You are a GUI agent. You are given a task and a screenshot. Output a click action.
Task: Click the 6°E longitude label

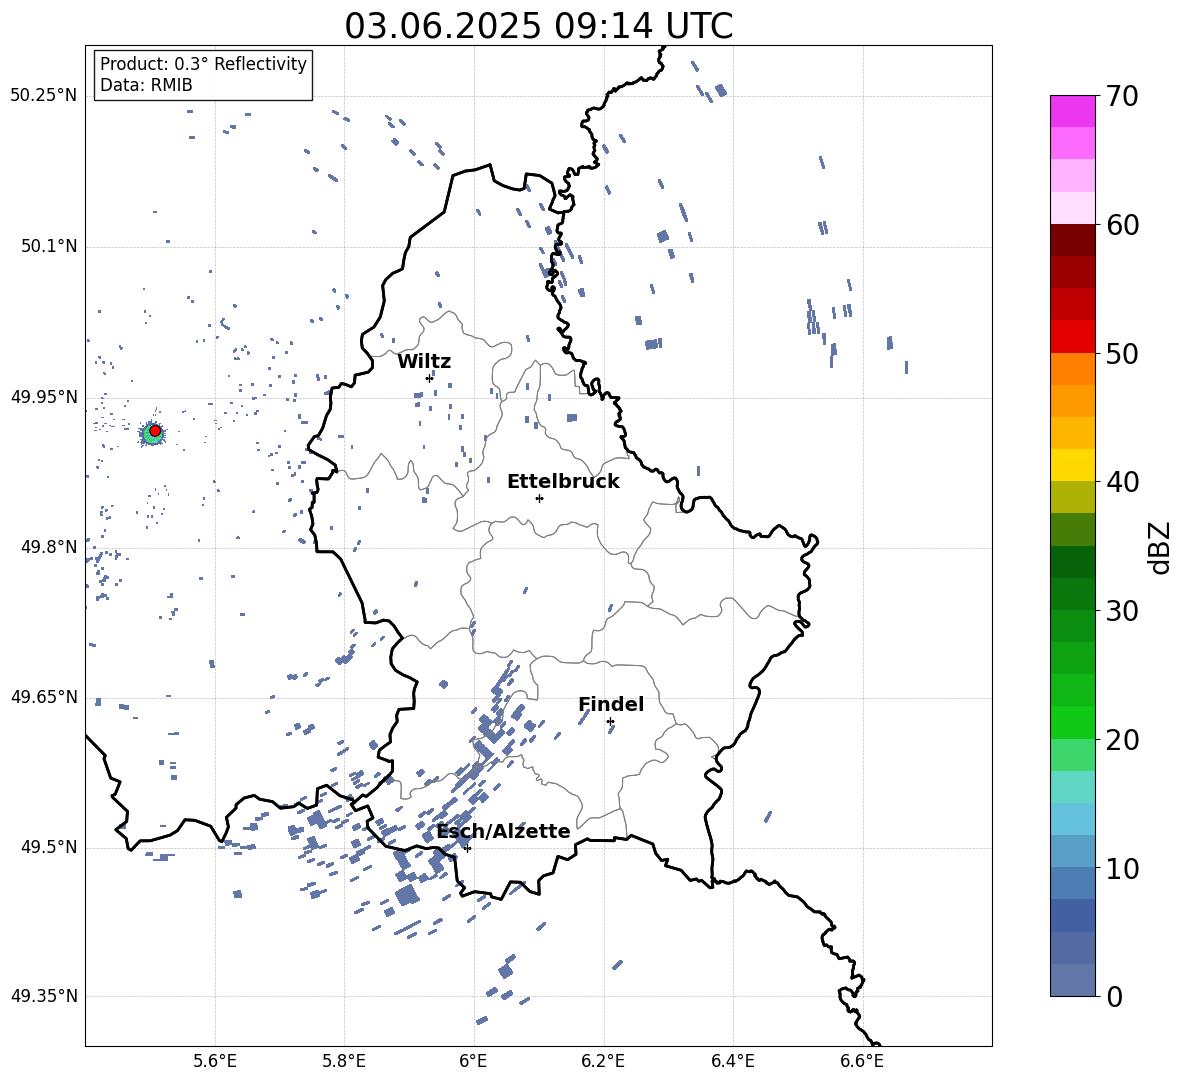pyautogui.click(x=473, y=1061)
